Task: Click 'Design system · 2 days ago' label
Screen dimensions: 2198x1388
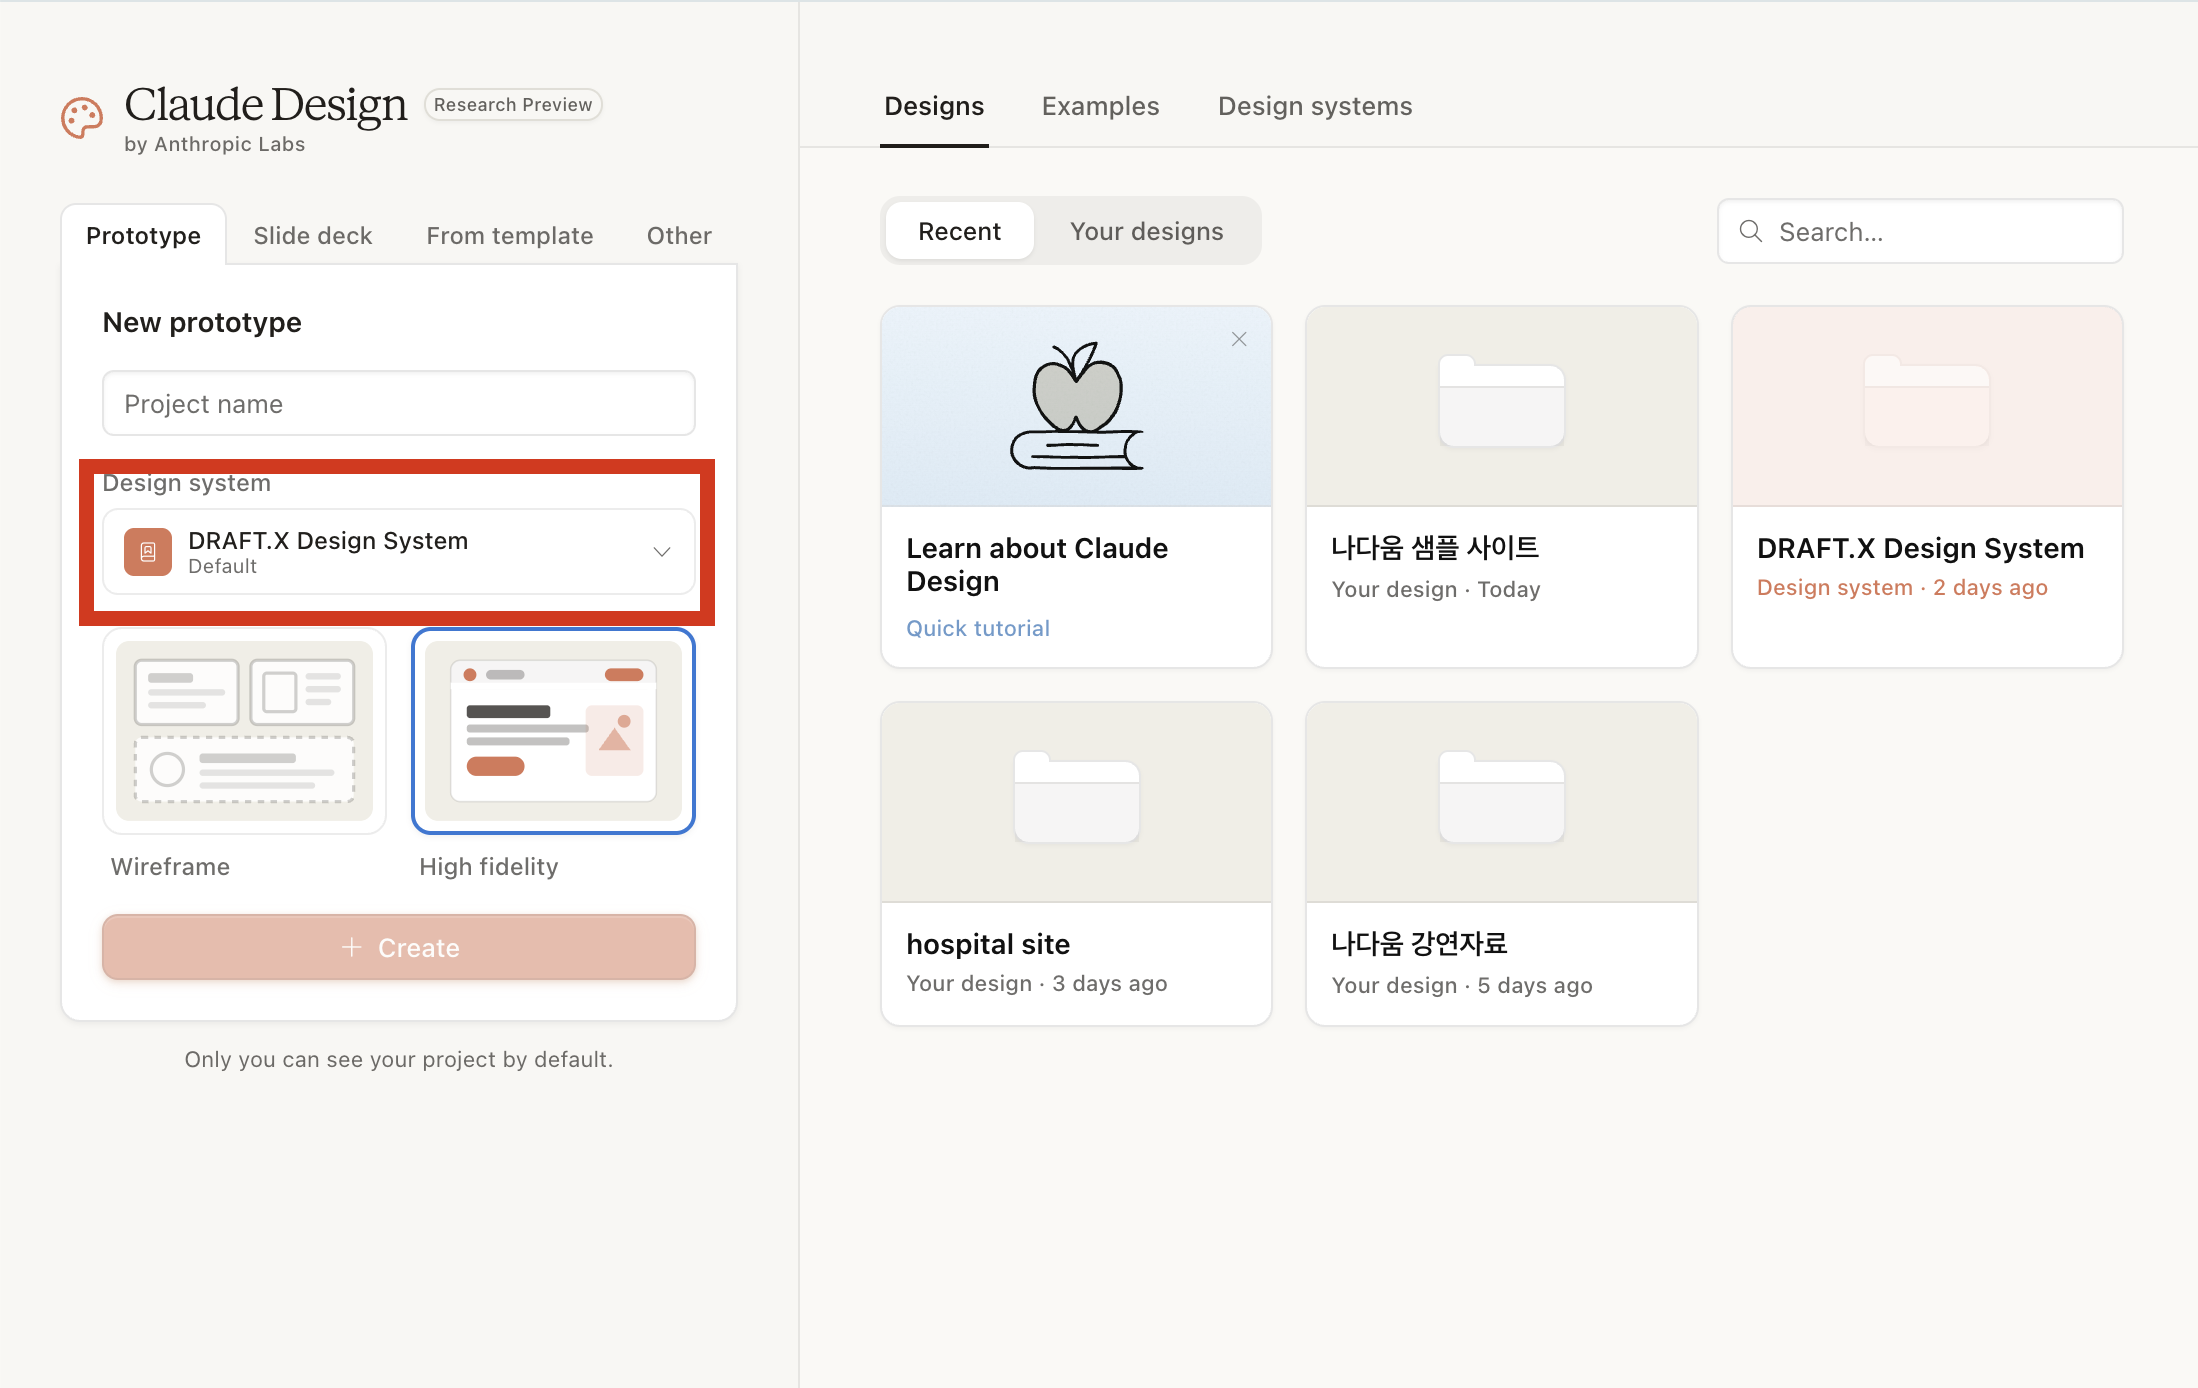Action: (x=1902, y=588)
